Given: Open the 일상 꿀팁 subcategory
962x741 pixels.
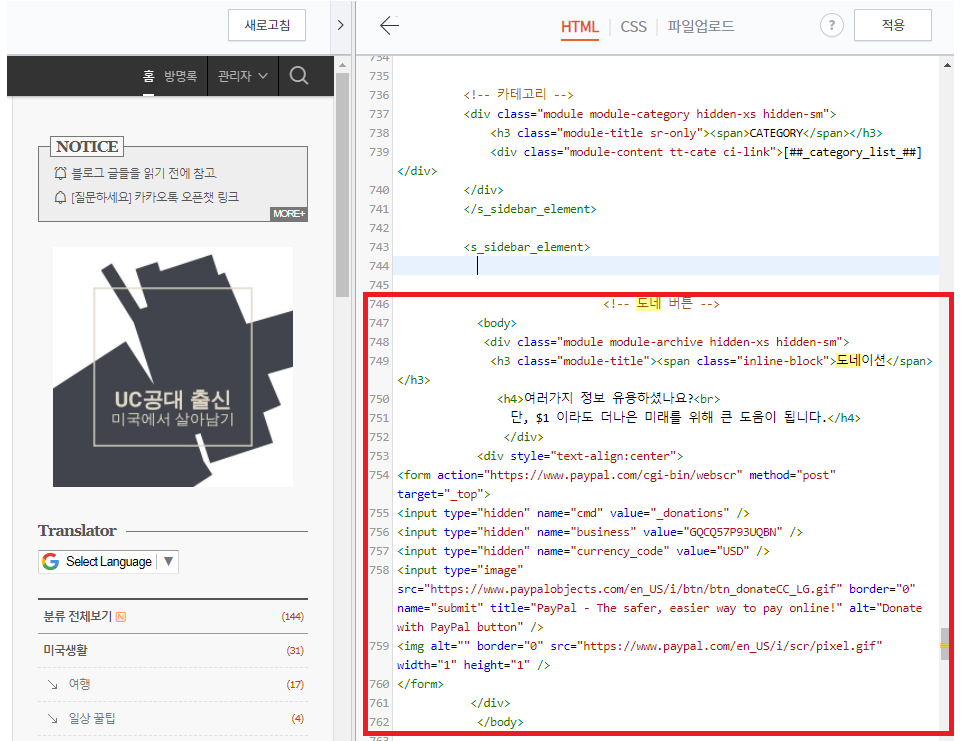Looking at the screenshot, I should click(91, 718).
